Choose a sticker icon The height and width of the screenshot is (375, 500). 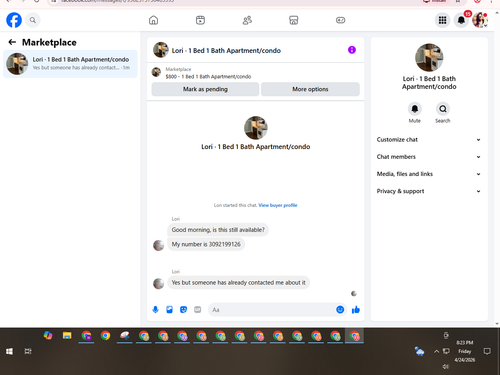pyautogui.click(x=183, y=310)
